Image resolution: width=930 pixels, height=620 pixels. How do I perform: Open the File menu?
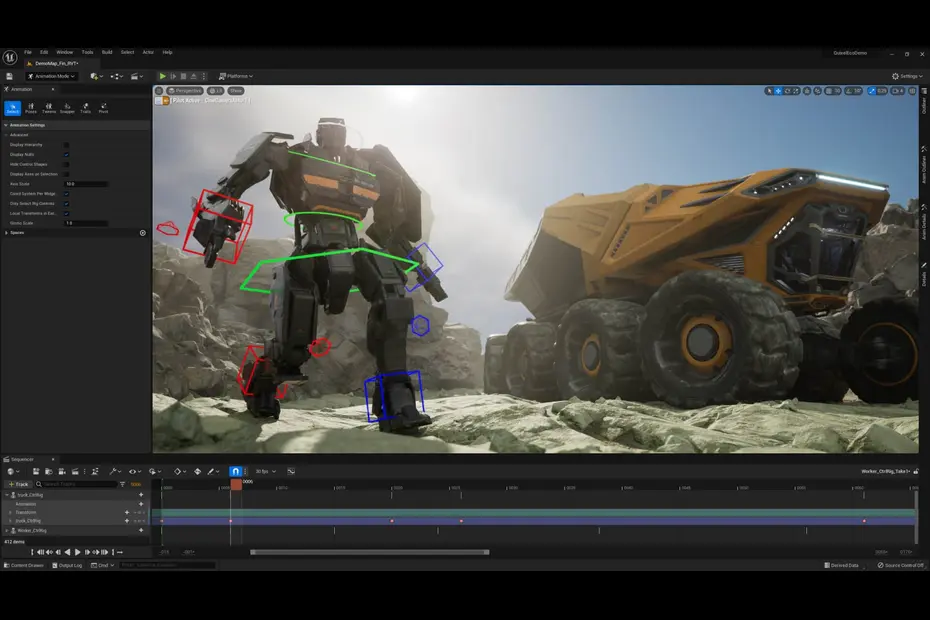tap(28, 52)
